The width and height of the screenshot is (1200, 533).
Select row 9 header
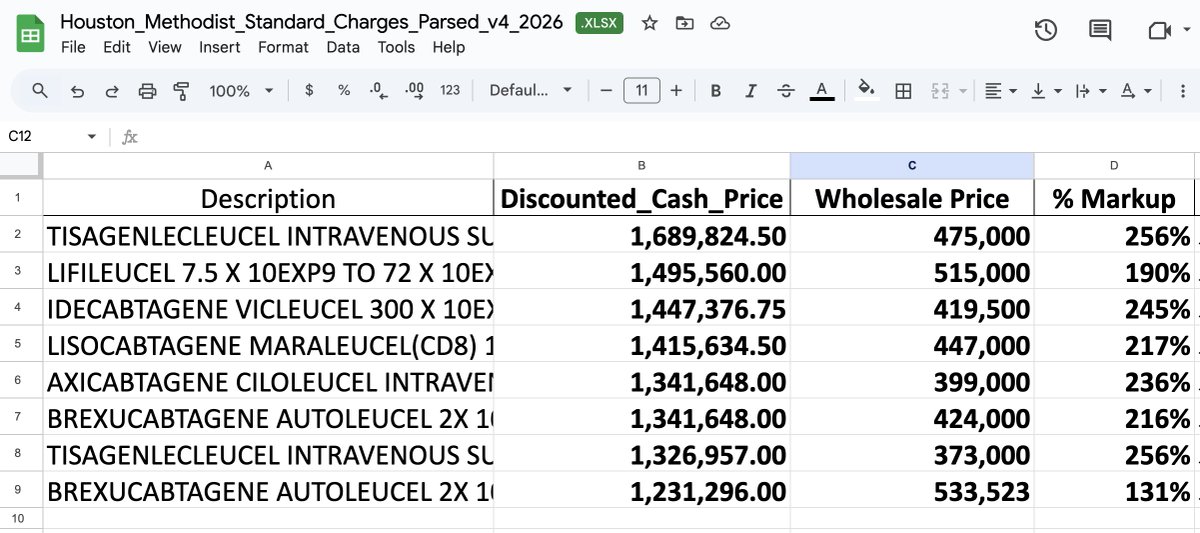coord(21,492)
